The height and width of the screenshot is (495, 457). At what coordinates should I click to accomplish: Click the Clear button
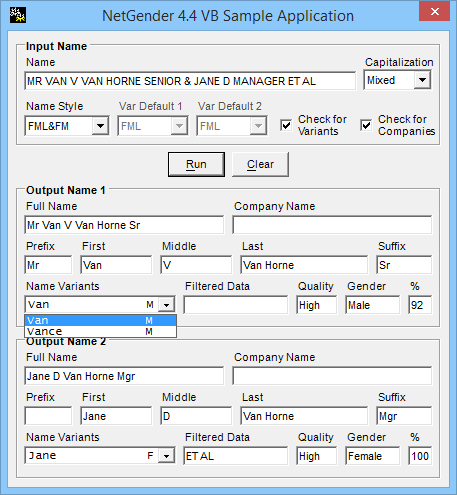(x=260, y=164)
